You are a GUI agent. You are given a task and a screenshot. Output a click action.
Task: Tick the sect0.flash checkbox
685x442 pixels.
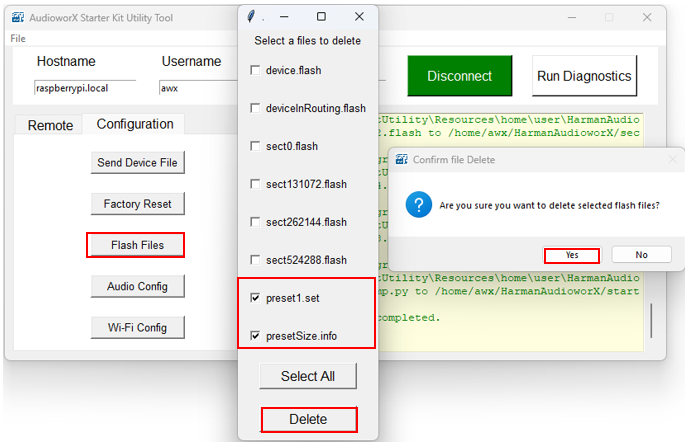pyautogui.click(x=255, y=146)
